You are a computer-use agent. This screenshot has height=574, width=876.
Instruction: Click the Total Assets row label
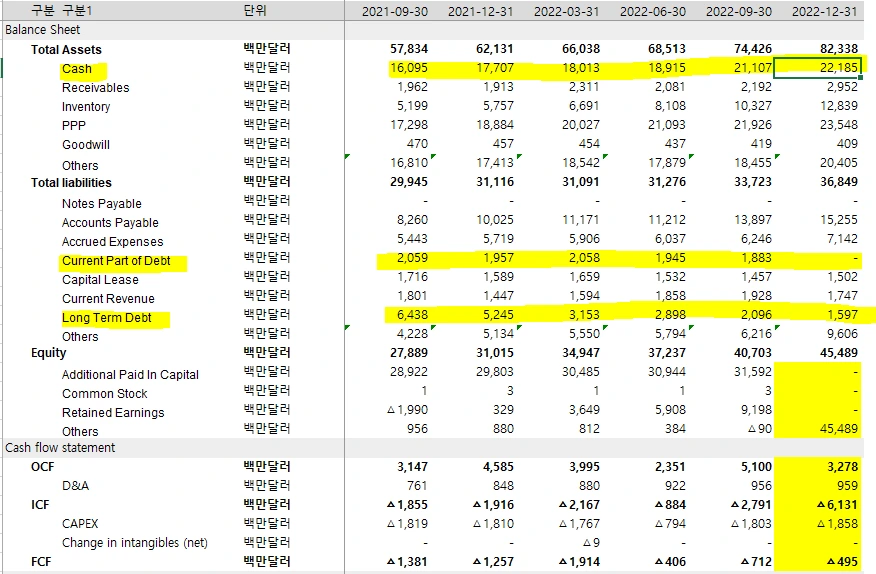tap(66, 50)
